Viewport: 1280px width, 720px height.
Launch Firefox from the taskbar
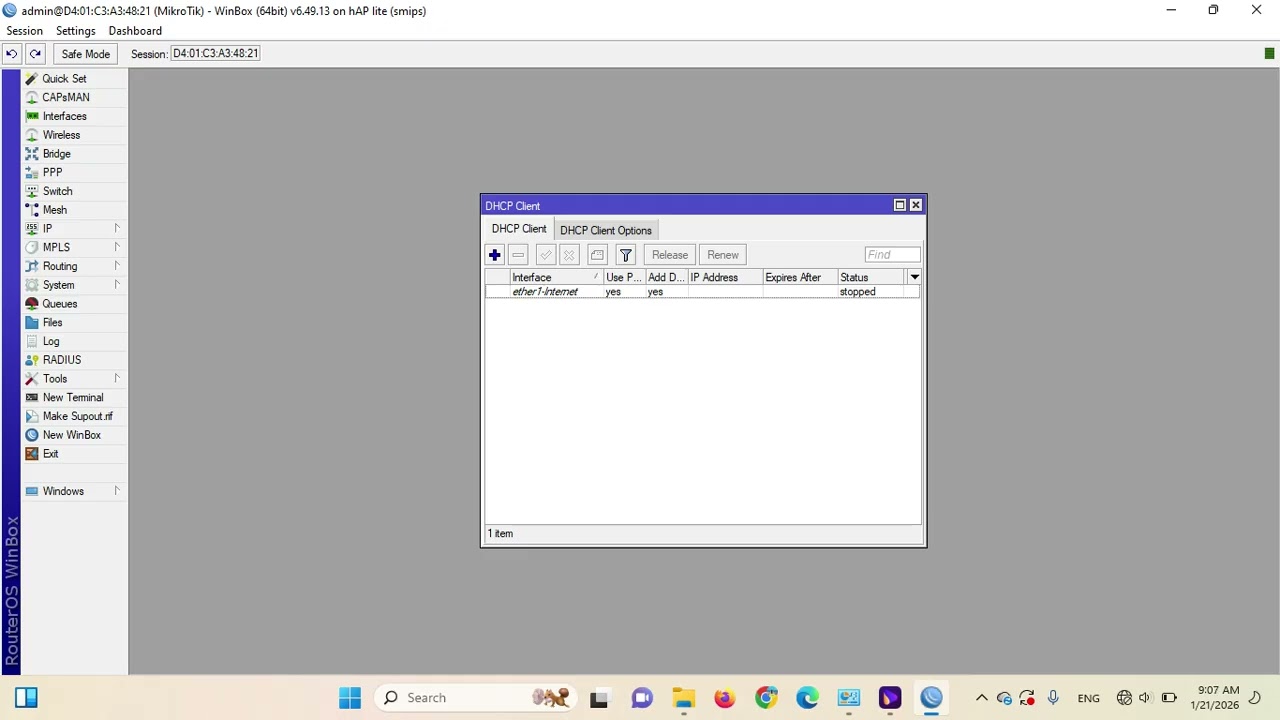[725, 698]
